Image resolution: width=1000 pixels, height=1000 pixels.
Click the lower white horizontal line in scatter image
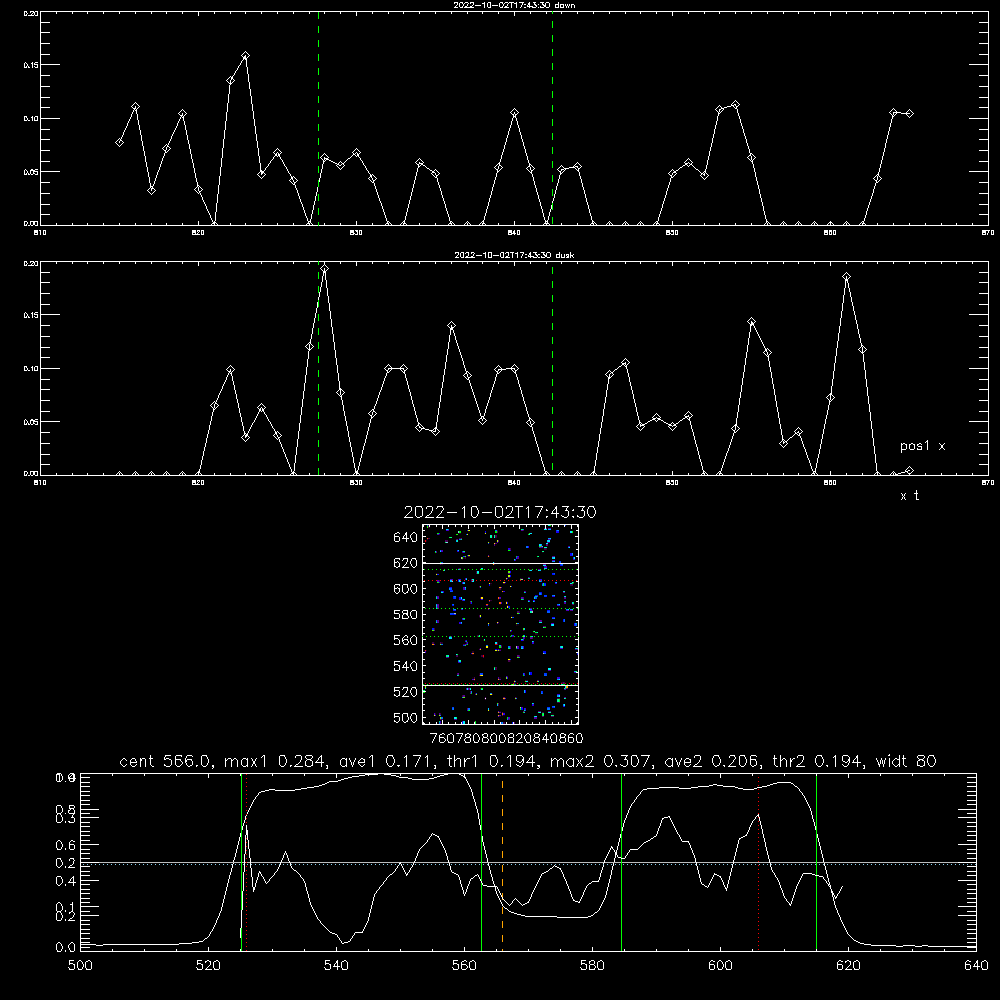click(500, 685)
